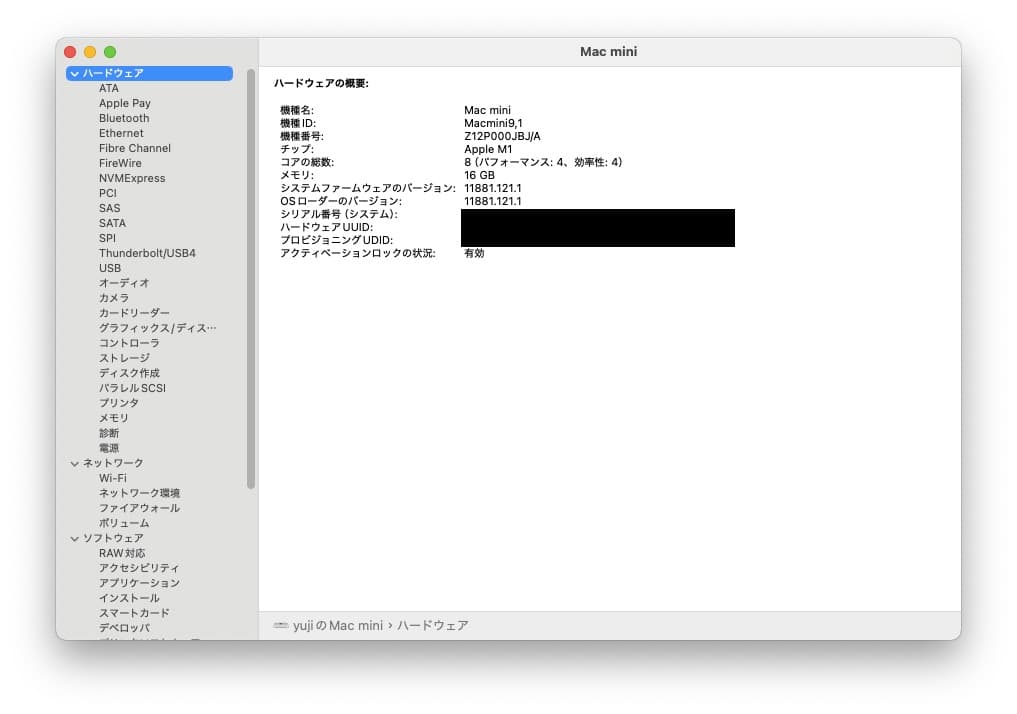
Task: Select Wi-Fi under ネットワーク
Action: coord(113,477)
